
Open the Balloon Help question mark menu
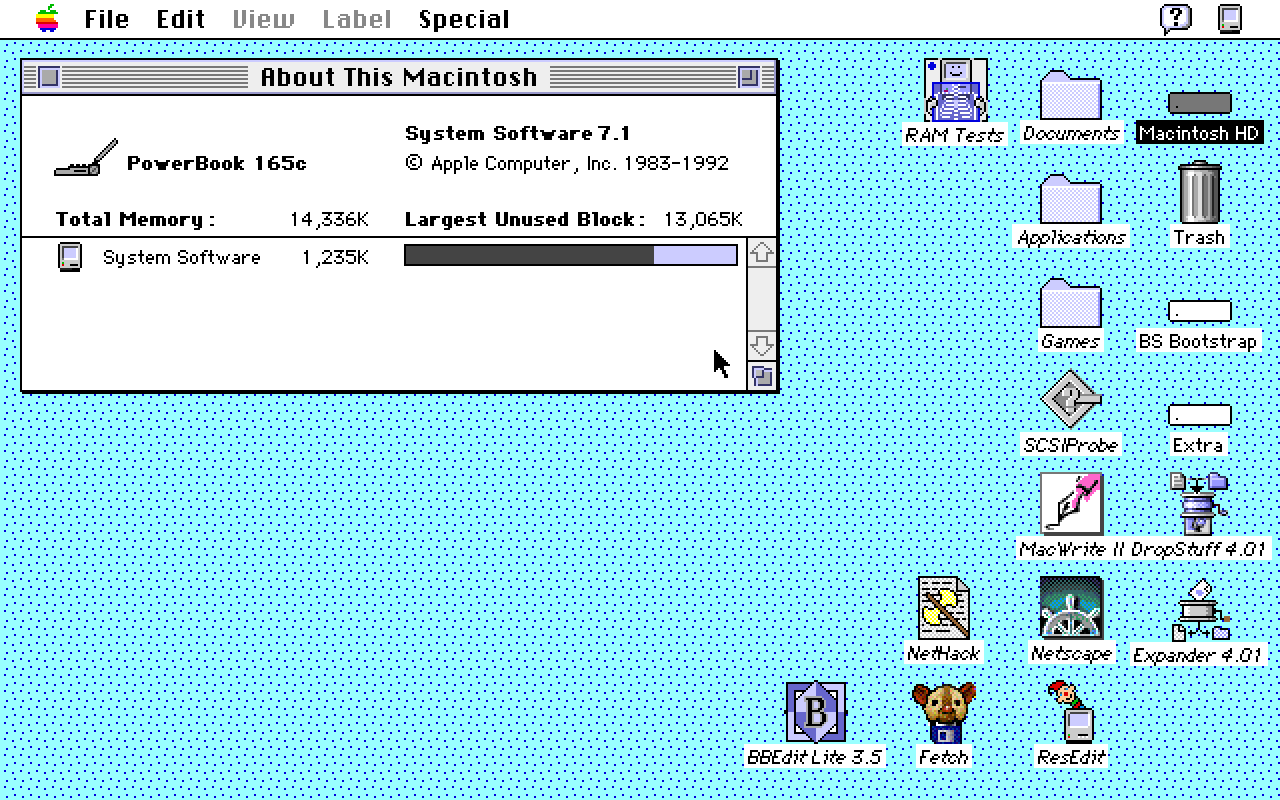1176,19
